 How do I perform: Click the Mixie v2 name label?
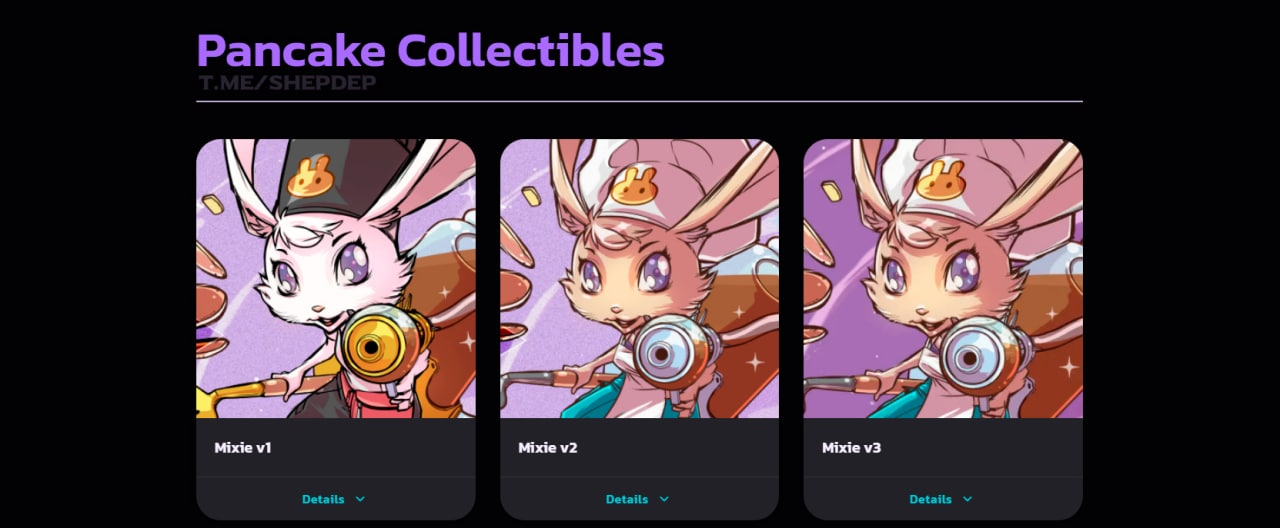coord(548,448)
